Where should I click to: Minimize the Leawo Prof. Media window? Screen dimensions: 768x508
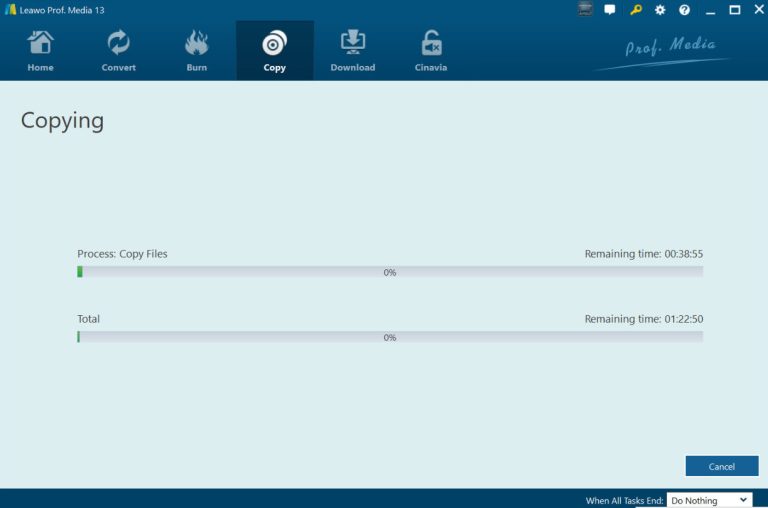(710, 10)
